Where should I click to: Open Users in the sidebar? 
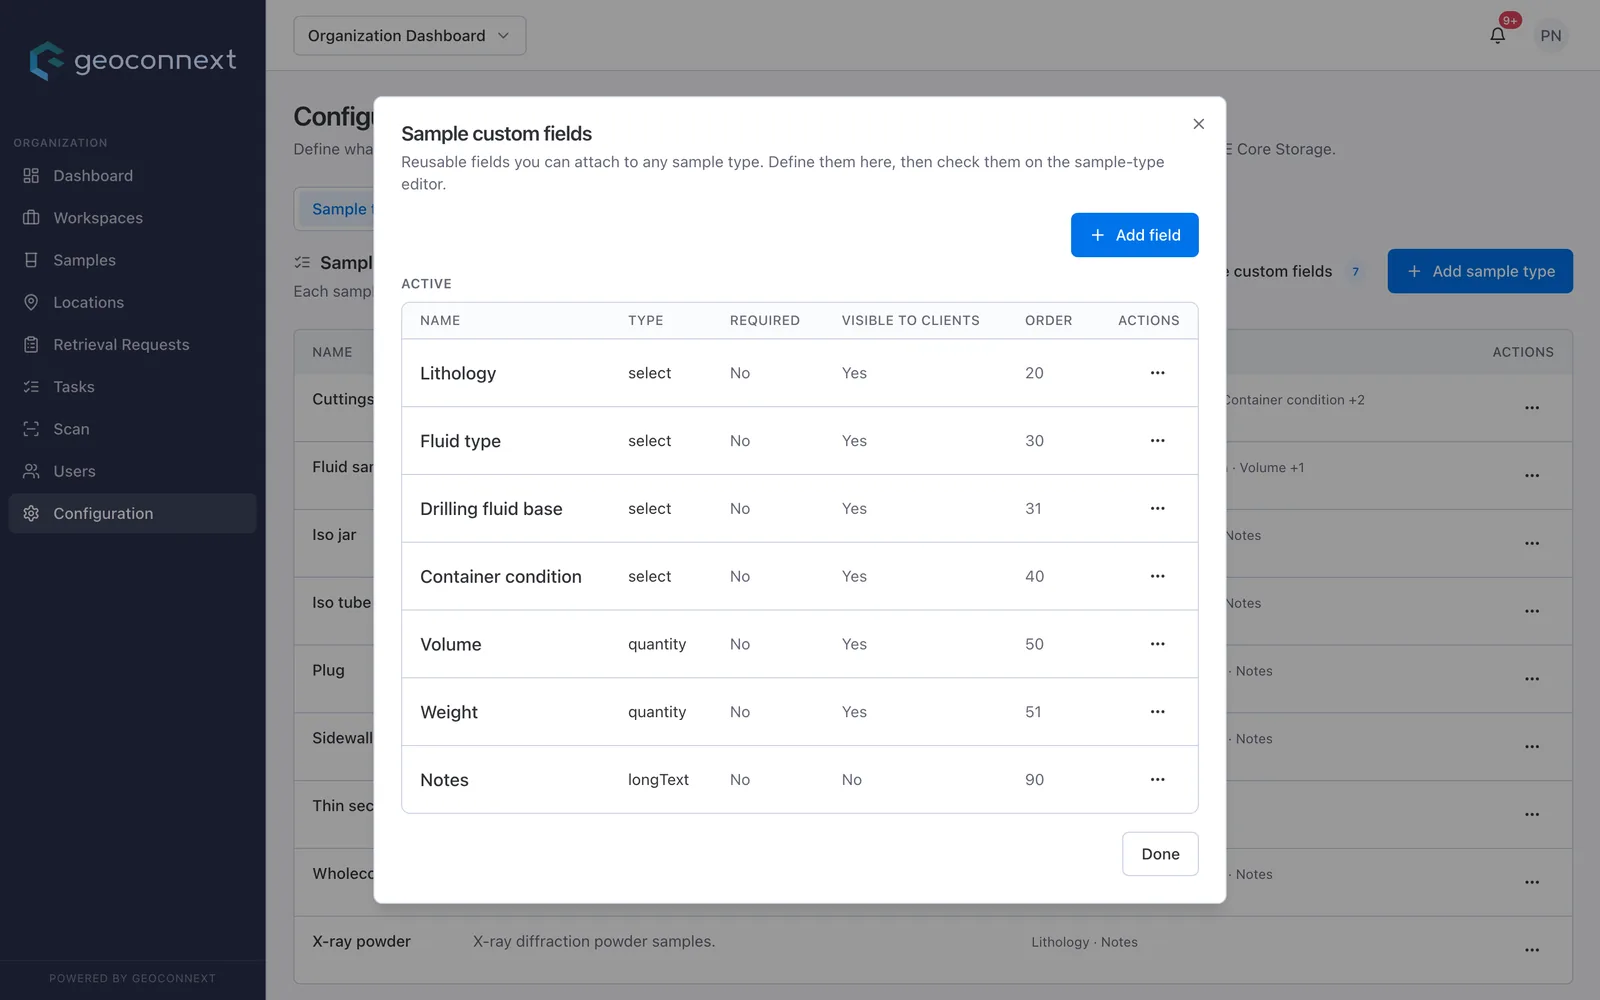(x=133, y=471)
